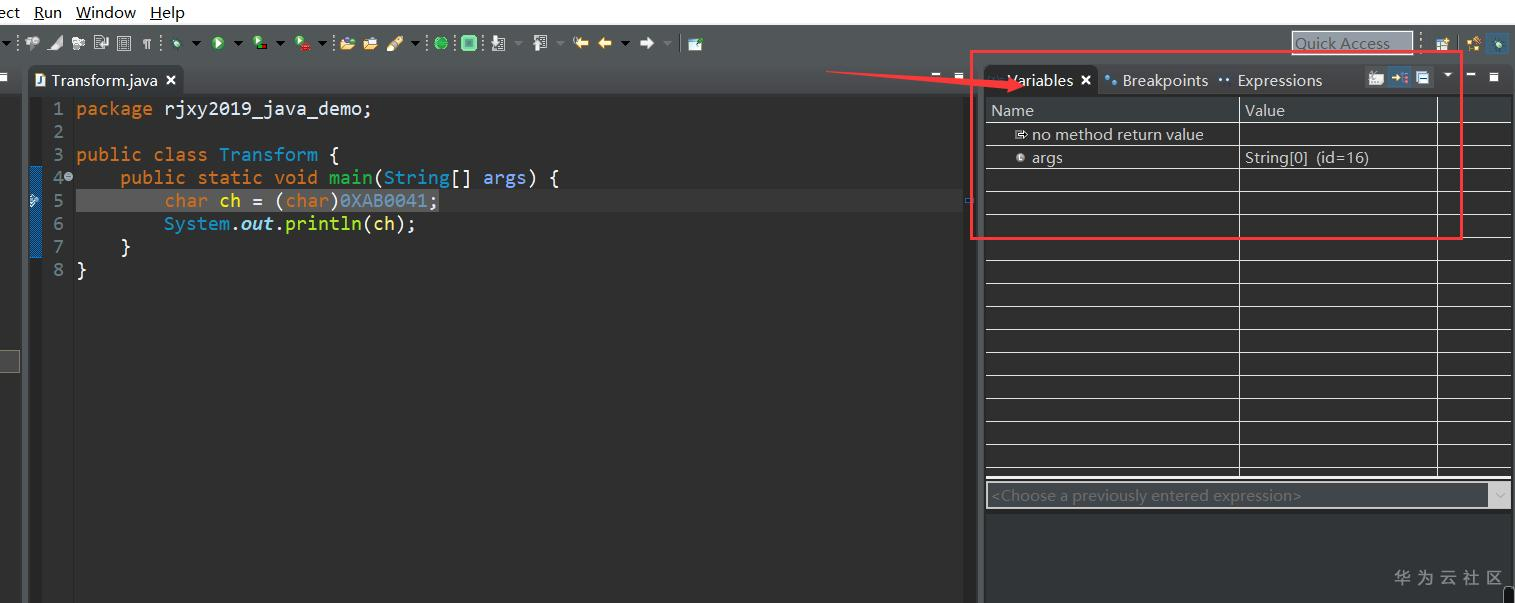Click the 'String[0] (id=16)' value cell
The height and width of the screenshot is (603, 1515).
1306,157
